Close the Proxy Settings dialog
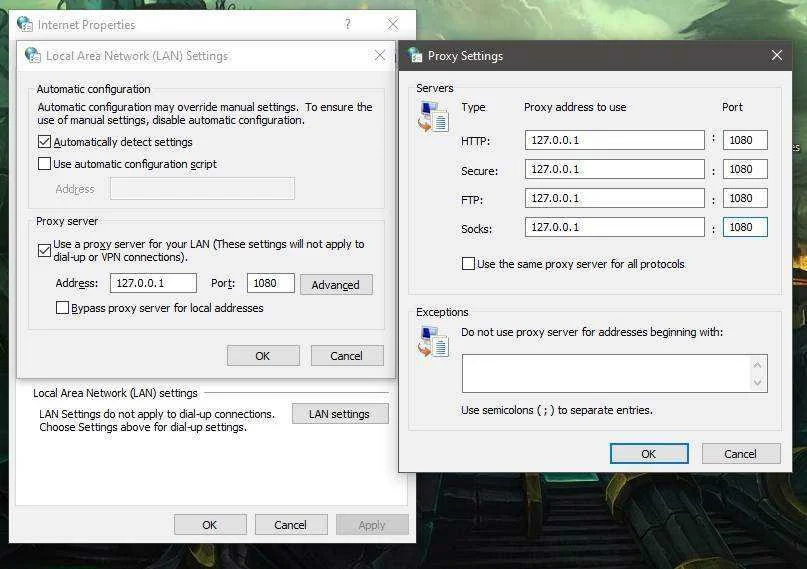 coord(777,55)
